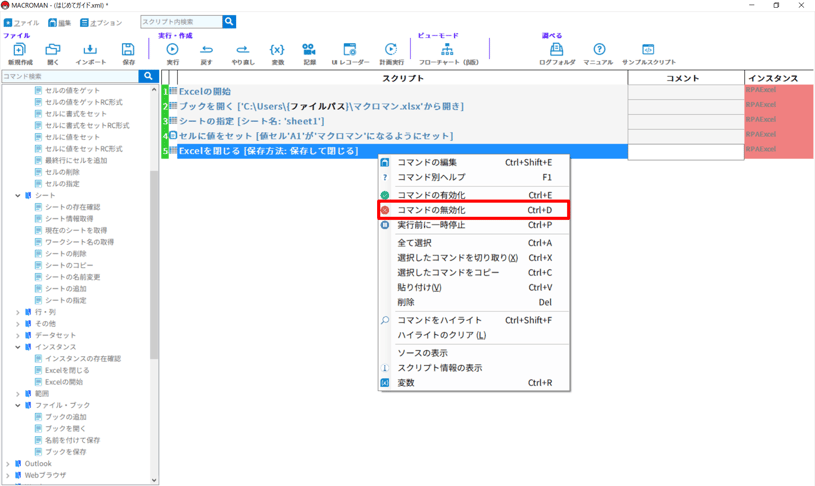Viewport: 815px width, 486px height.
Task: Open the UIレコーダー tool
Action: 350,50
